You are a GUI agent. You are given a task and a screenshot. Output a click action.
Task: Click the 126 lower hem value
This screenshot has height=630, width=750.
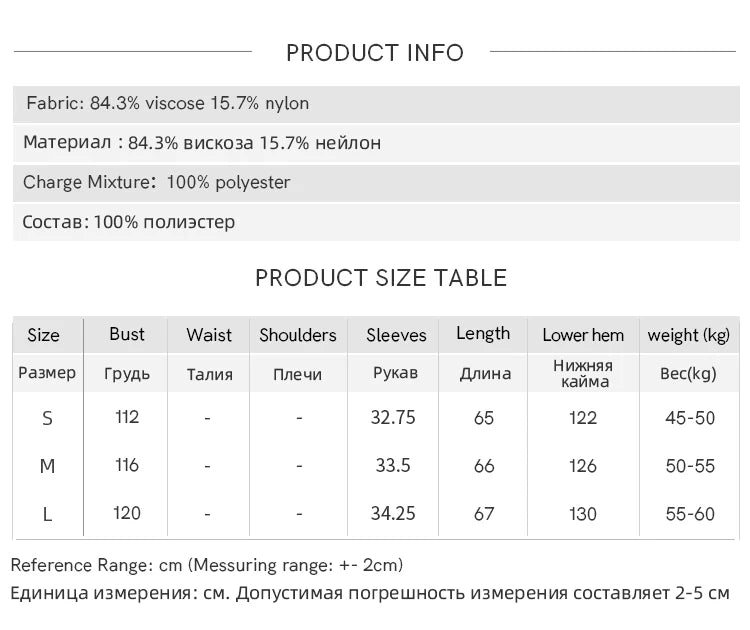point(583,466)
